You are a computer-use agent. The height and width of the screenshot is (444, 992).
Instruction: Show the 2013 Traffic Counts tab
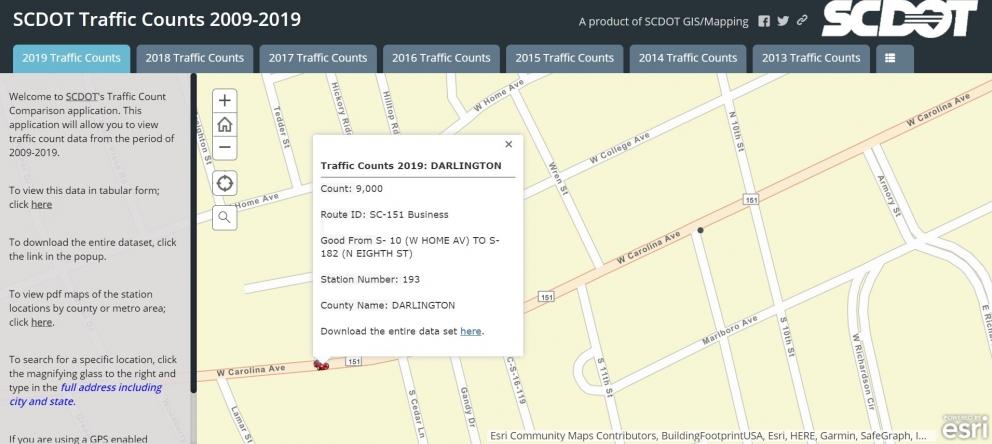click(811, 58)
